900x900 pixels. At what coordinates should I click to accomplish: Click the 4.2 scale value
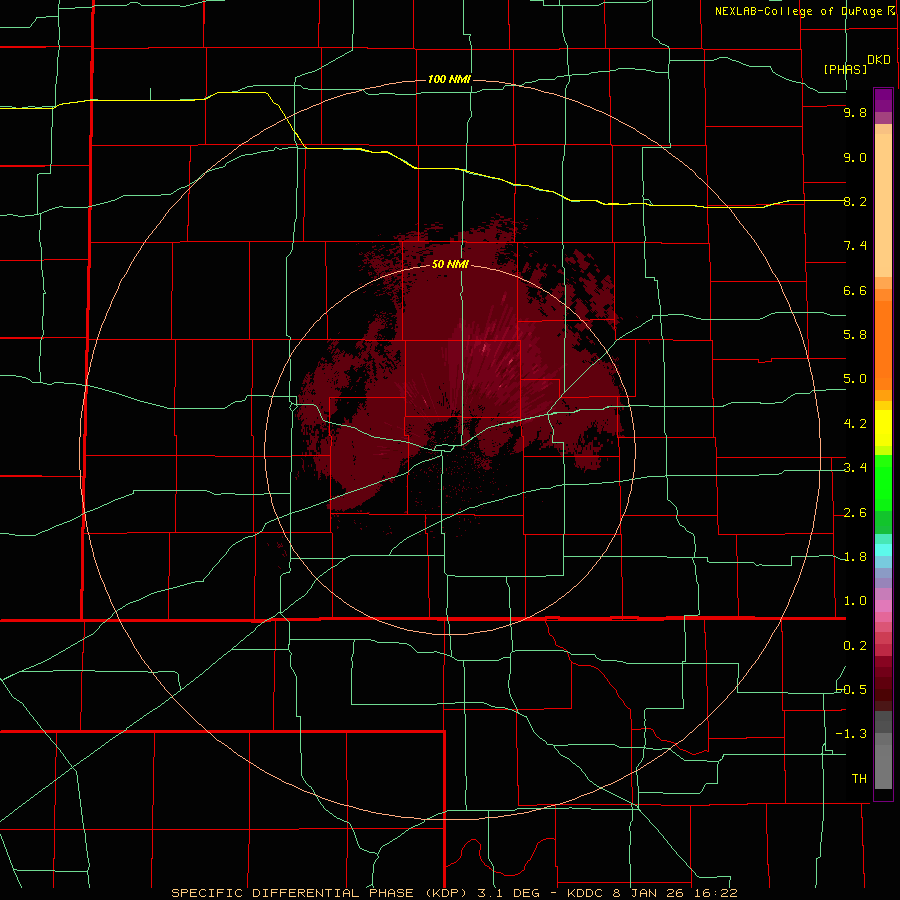pos(855,424)
